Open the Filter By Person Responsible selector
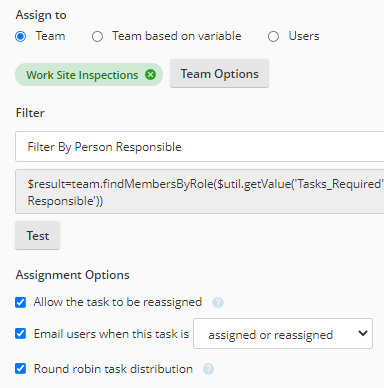This screenshot has height=388, width=384. coord(200,147)
